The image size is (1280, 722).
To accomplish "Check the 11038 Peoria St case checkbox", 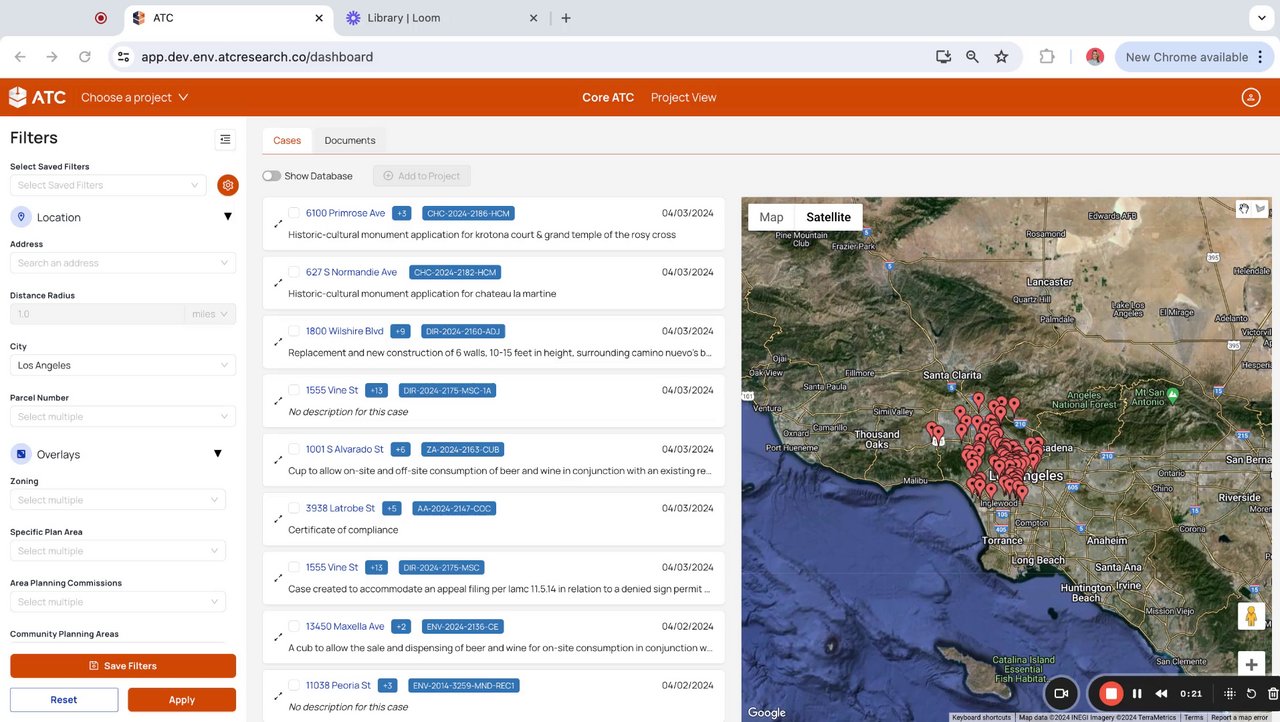I will (x=294, y=685).
